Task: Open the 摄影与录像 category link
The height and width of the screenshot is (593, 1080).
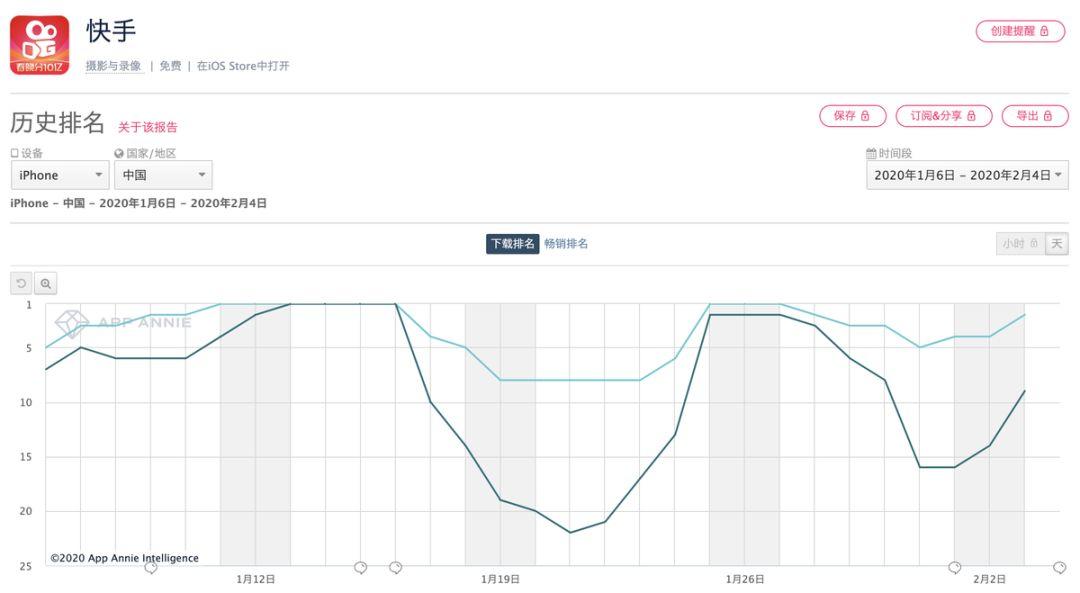Action: point(113,66)
